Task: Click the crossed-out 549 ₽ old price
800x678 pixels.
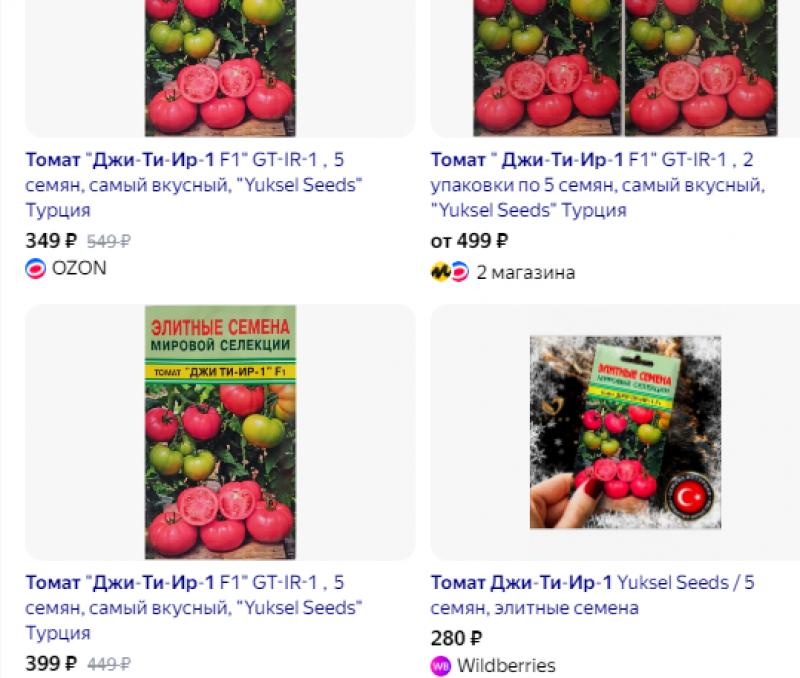Action: (x=109, y=241)
